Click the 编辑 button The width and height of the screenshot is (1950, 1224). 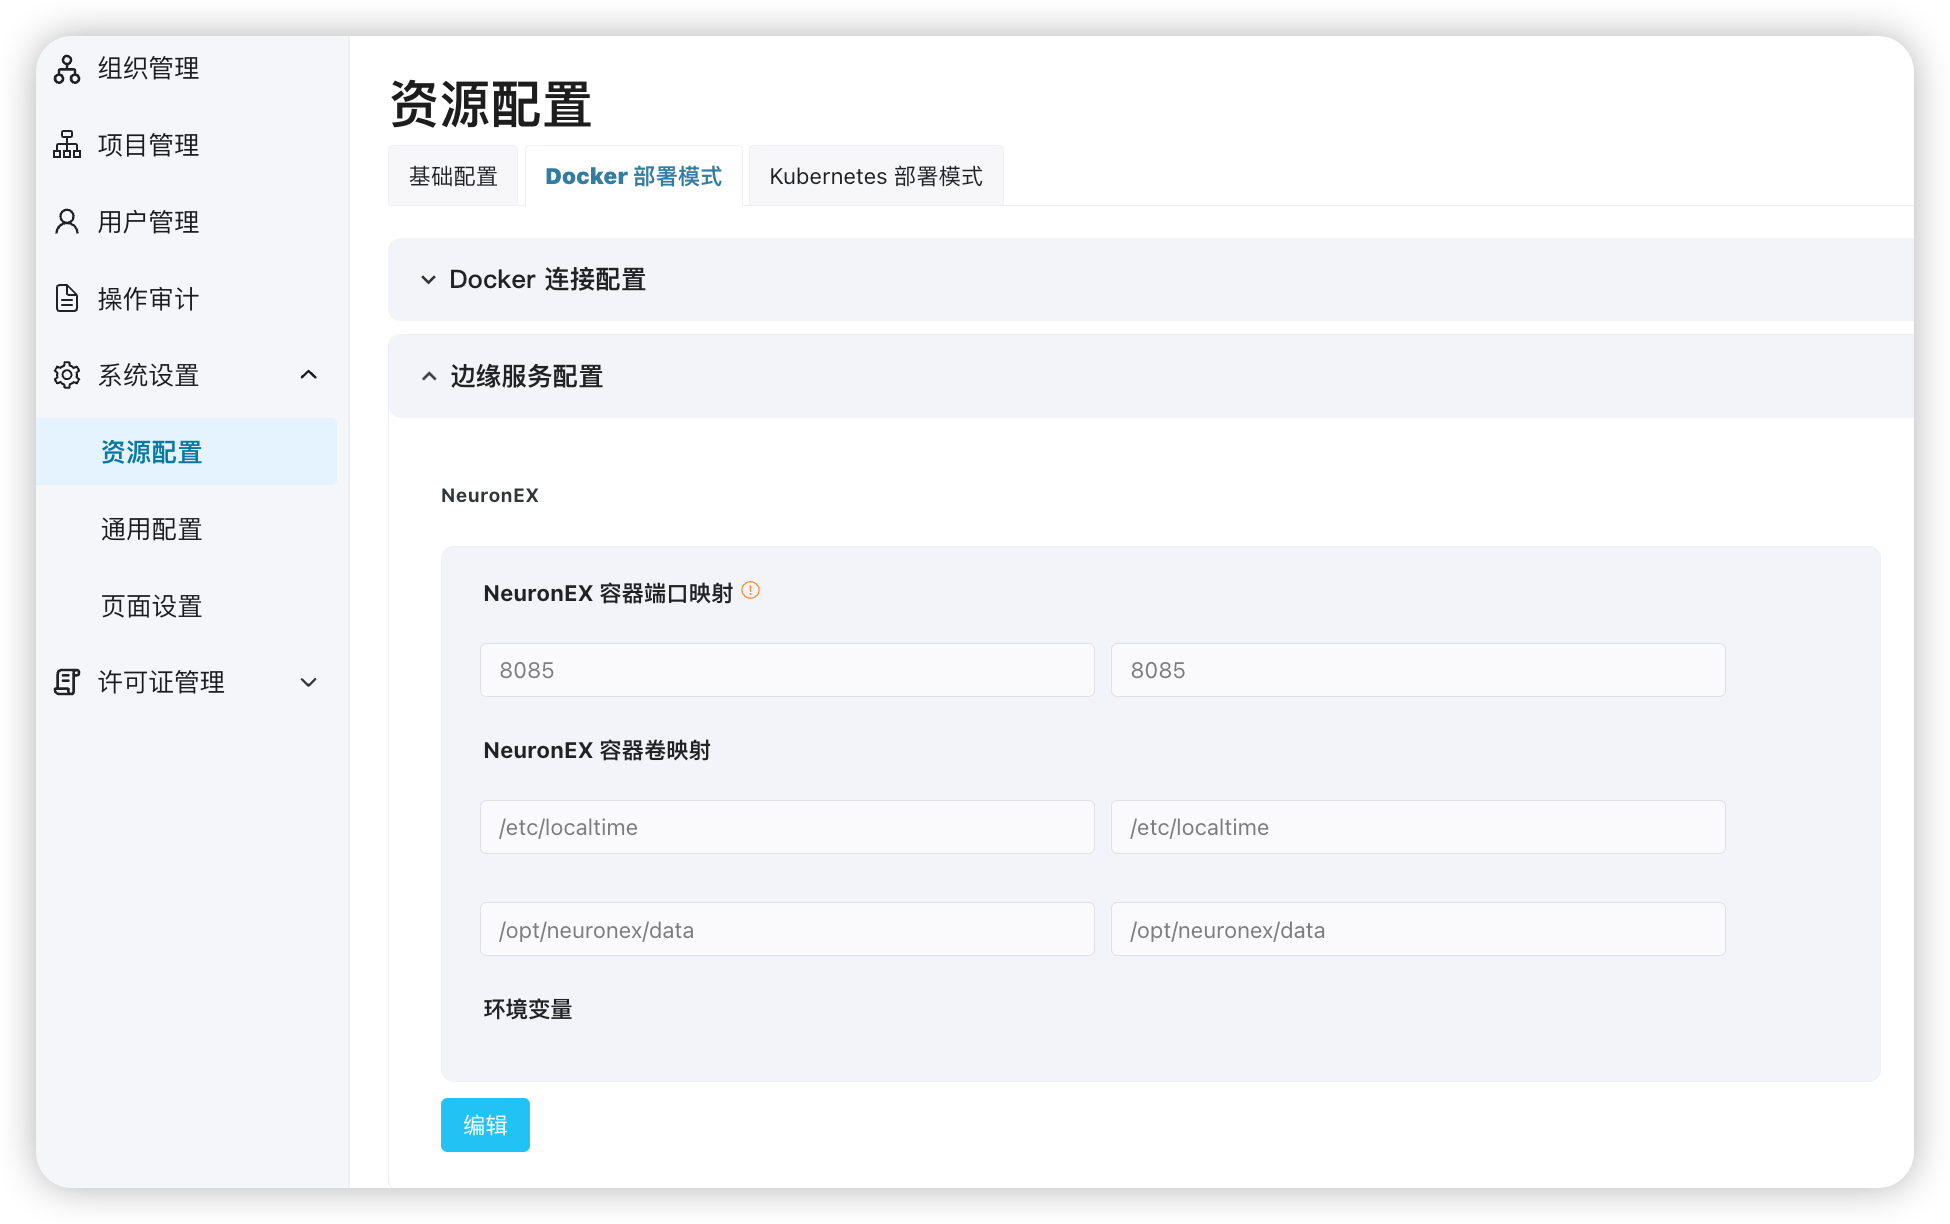(485, 1125)
